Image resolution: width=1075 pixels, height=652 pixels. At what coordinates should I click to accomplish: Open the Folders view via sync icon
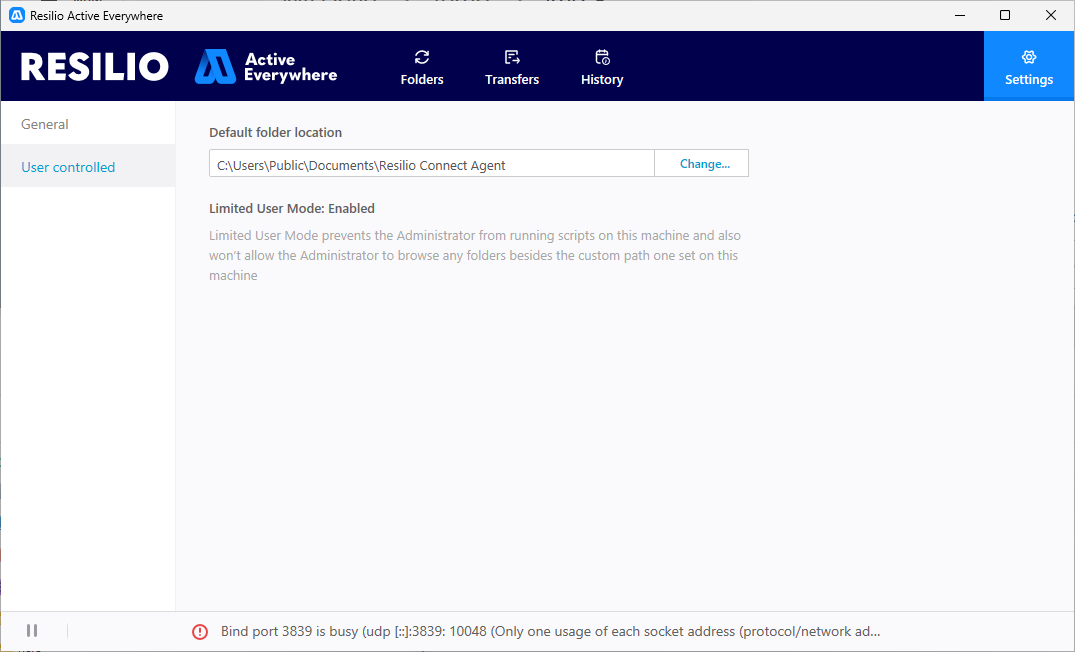coord(422,58)
